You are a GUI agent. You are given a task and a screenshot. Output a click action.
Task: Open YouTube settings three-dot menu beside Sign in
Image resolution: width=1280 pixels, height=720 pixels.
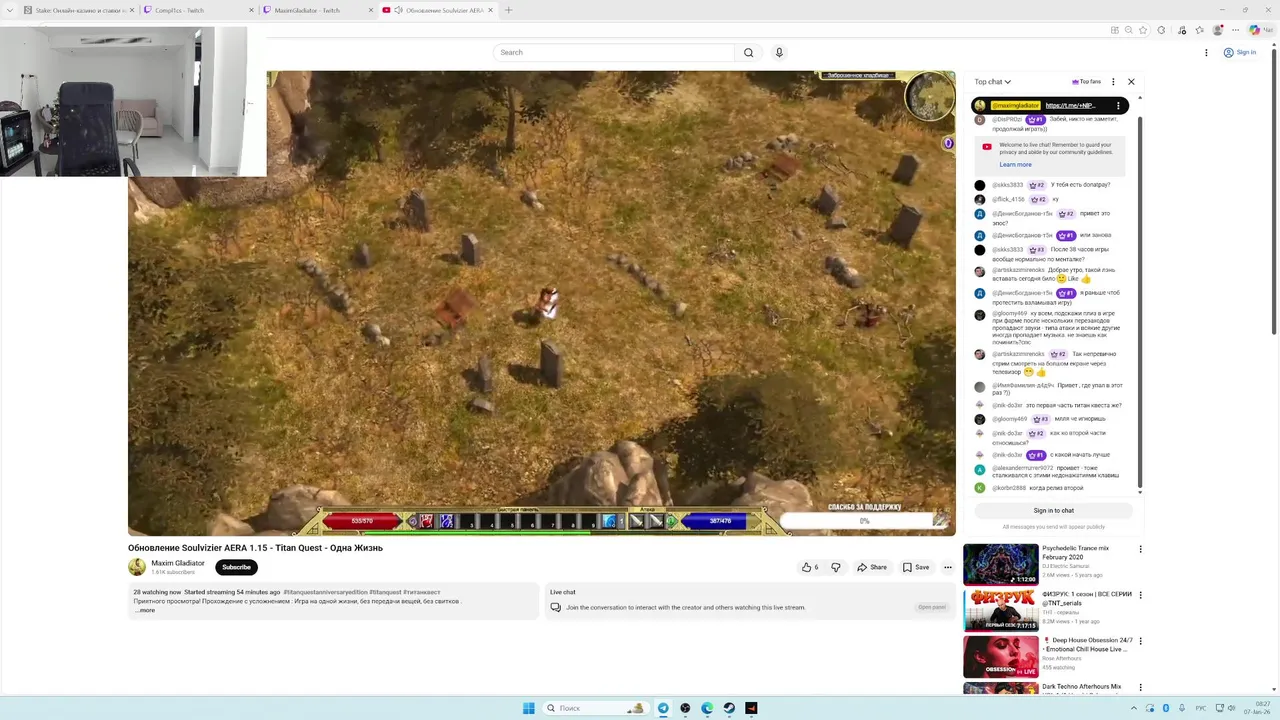[1206, 52]
